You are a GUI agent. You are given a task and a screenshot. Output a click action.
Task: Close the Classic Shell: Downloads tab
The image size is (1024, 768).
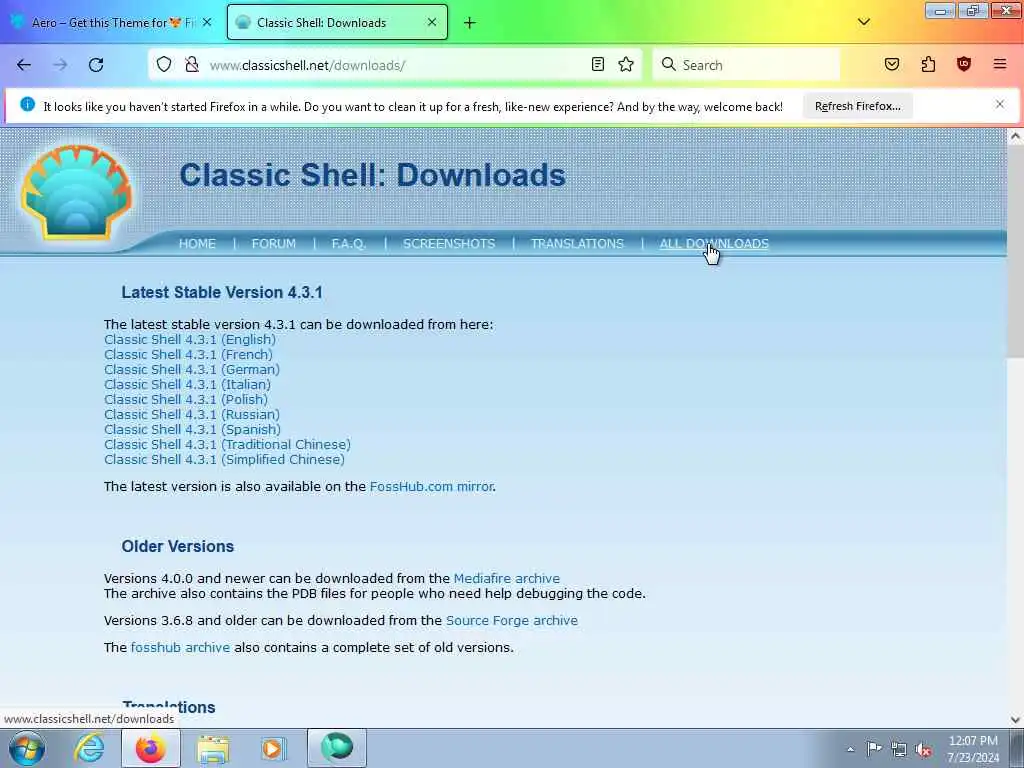[432, 22]
